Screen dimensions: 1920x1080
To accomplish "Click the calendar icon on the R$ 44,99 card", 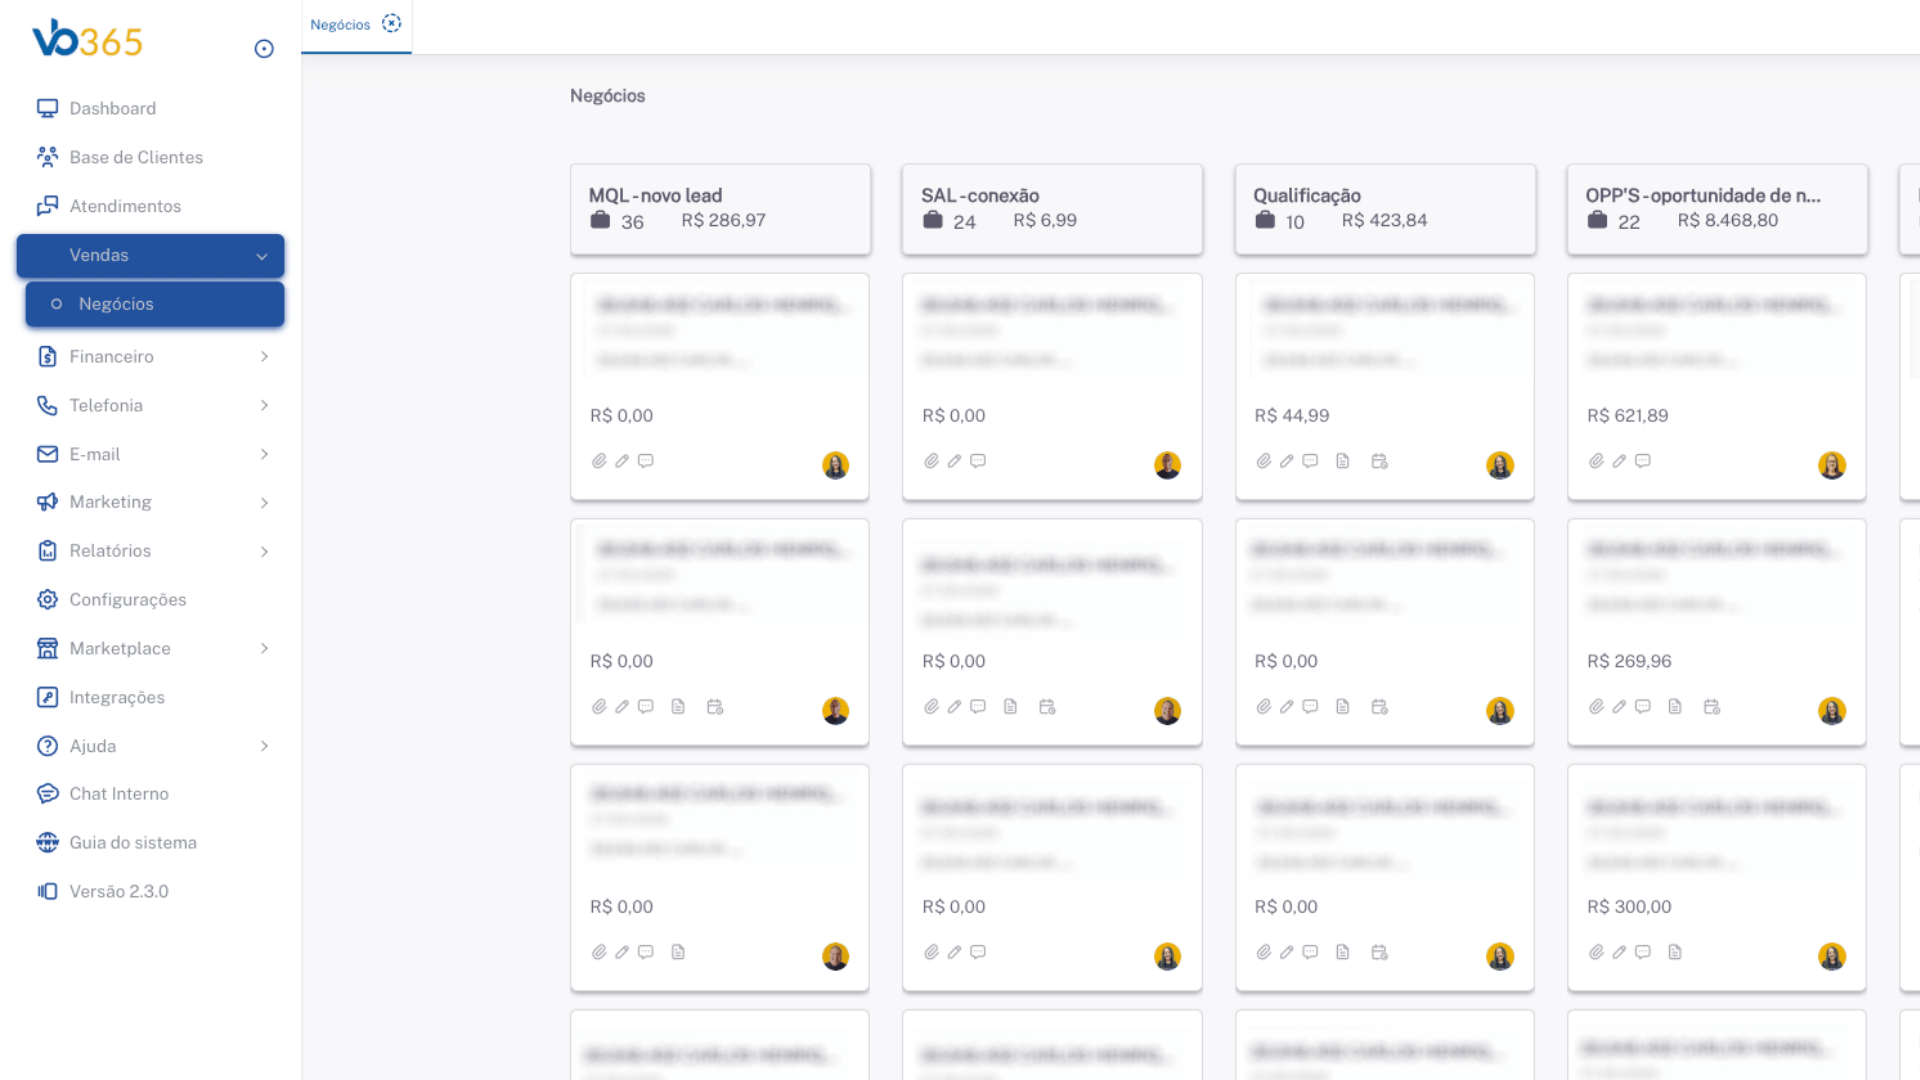I will click(1380, 461).
